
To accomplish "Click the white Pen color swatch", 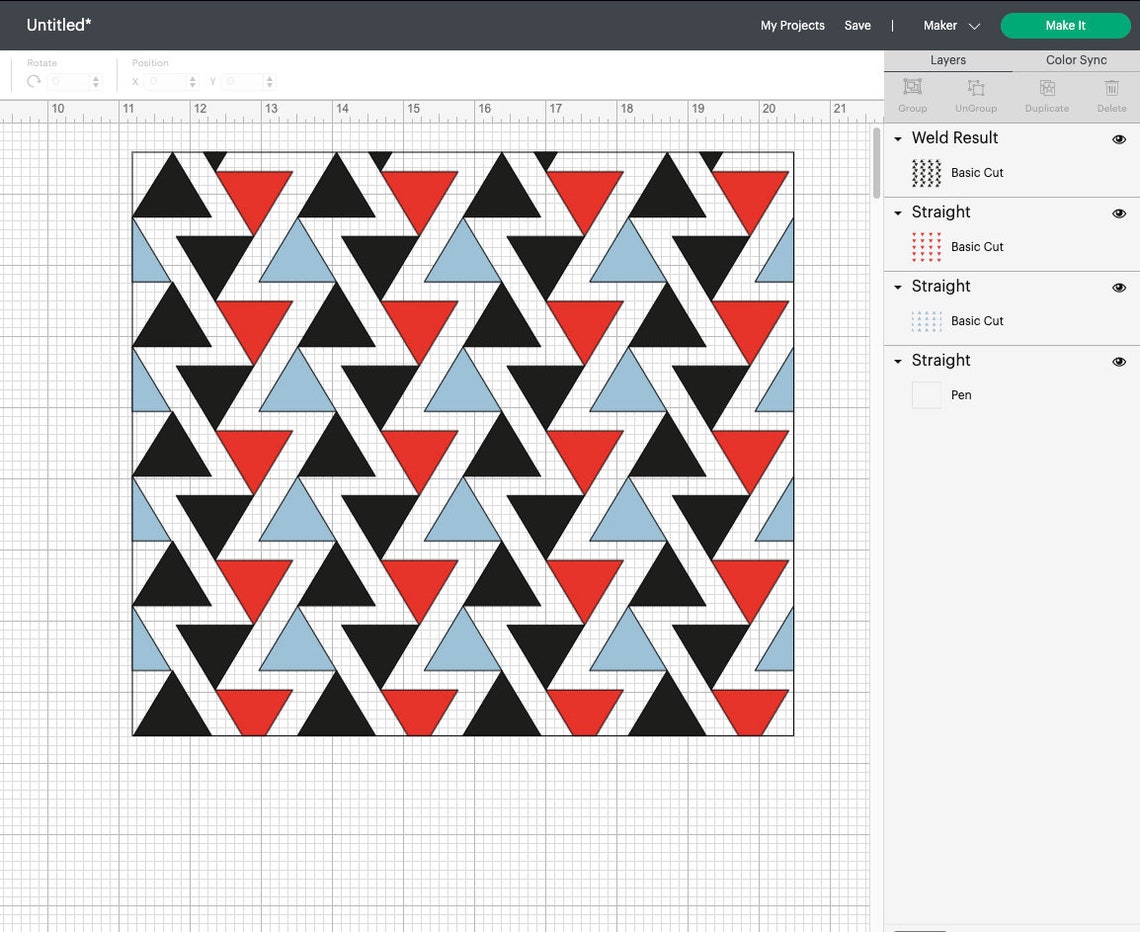I will (x=926, y=395).
